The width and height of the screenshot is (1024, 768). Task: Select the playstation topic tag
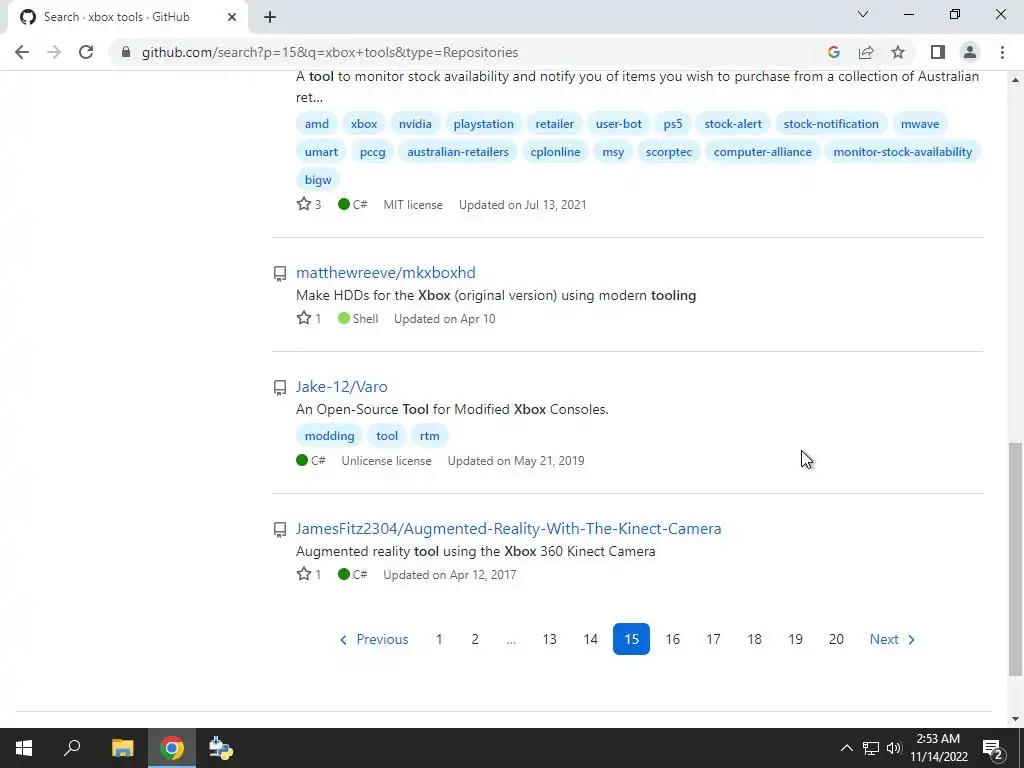click(483, 123)
